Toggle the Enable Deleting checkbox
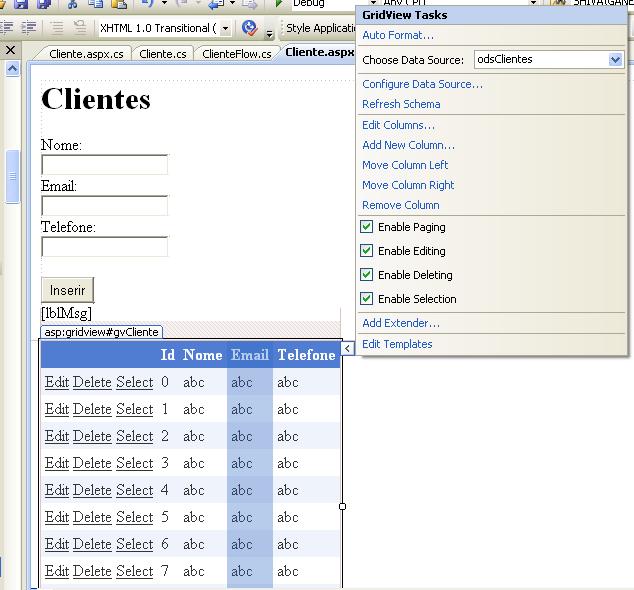The image size is (634, 590). click(367, 275)
